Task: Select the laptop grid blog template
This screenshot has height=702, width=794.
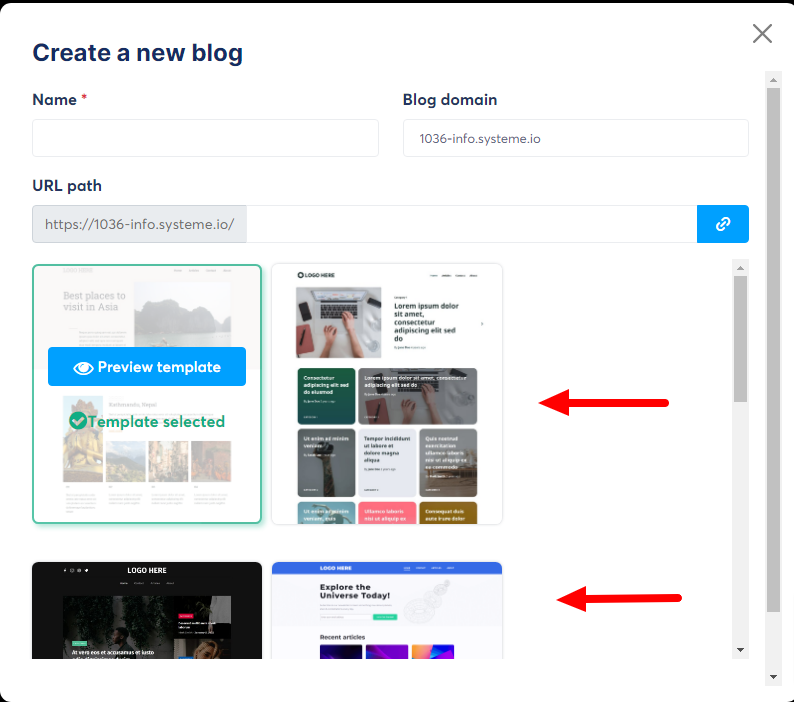Action: click(x=387, y=394)
